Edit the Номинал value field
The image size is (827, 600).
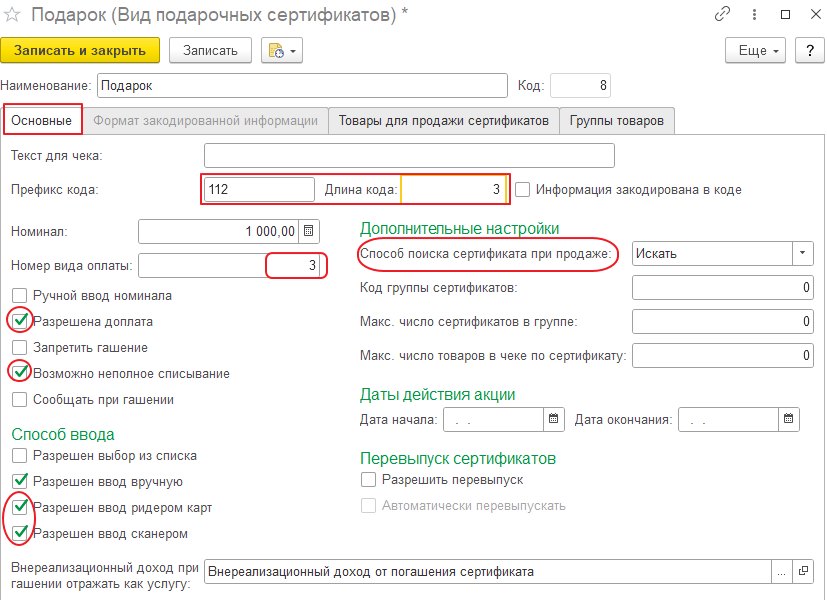click(218, 231)
